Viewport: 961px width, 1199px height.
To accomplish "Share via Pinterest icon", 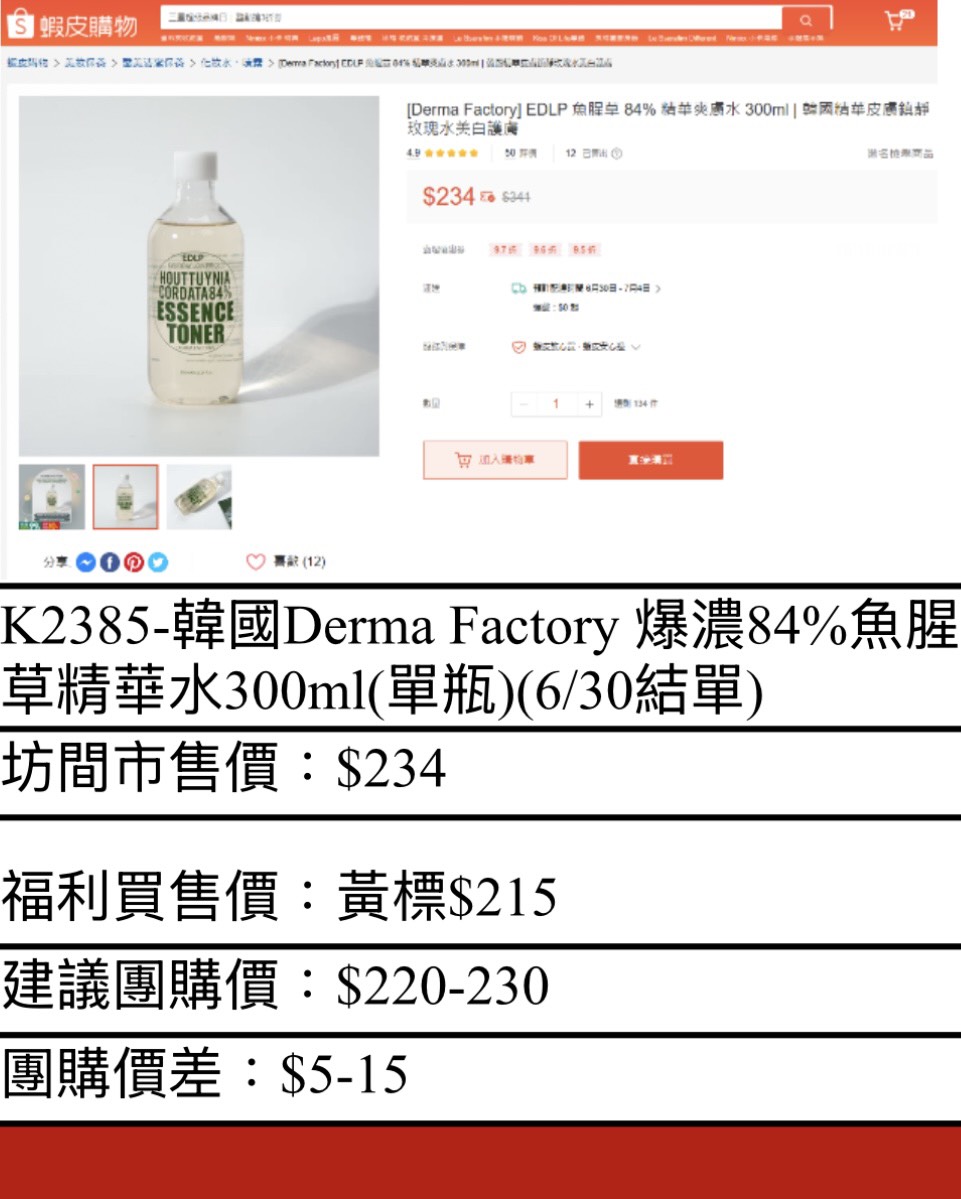I will [x=134, y=562].
